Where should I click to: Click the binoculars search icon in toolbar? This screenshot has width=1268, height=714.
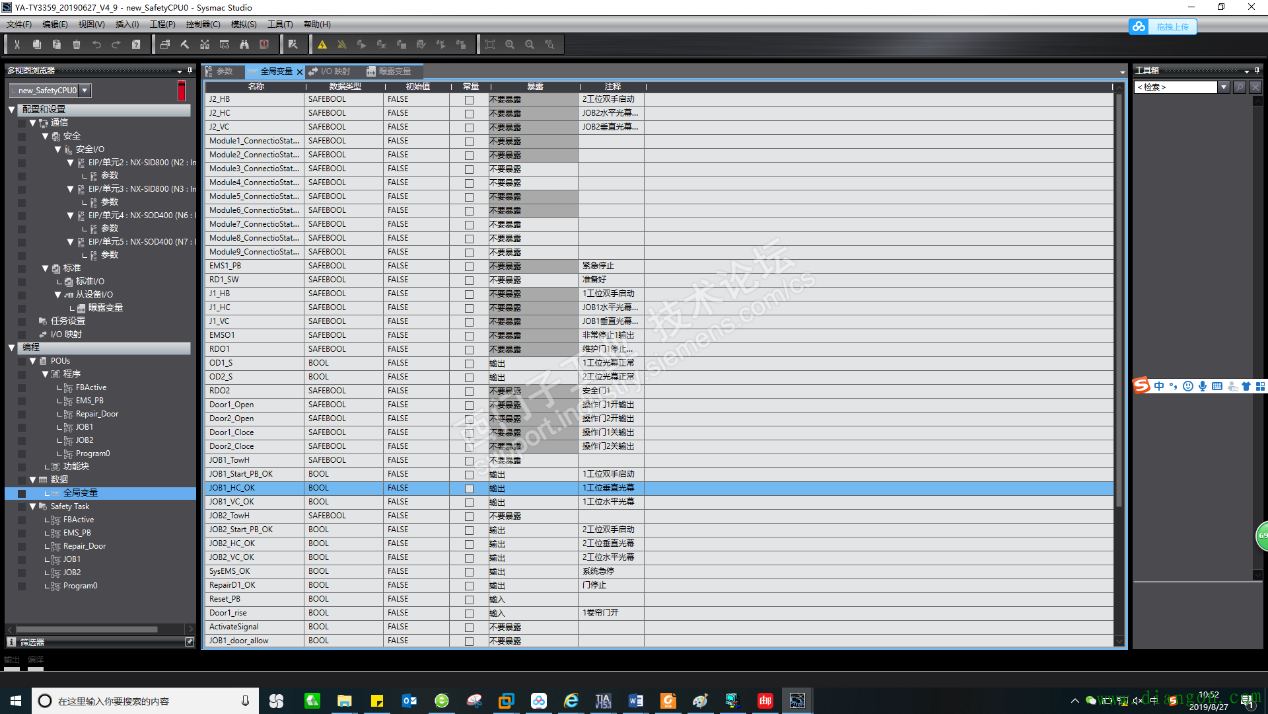(243, 44)
